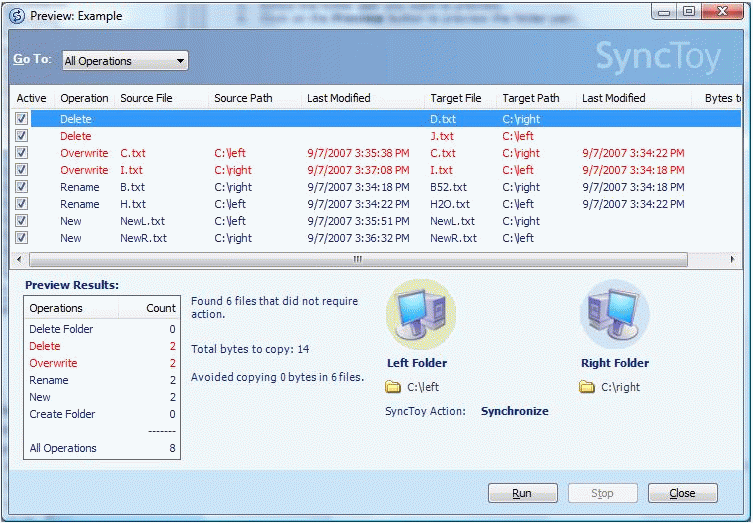The height and width of the screenshot is (523, 753).
Task: Click the H2O.txt target file cell
Action: (450, 204)
